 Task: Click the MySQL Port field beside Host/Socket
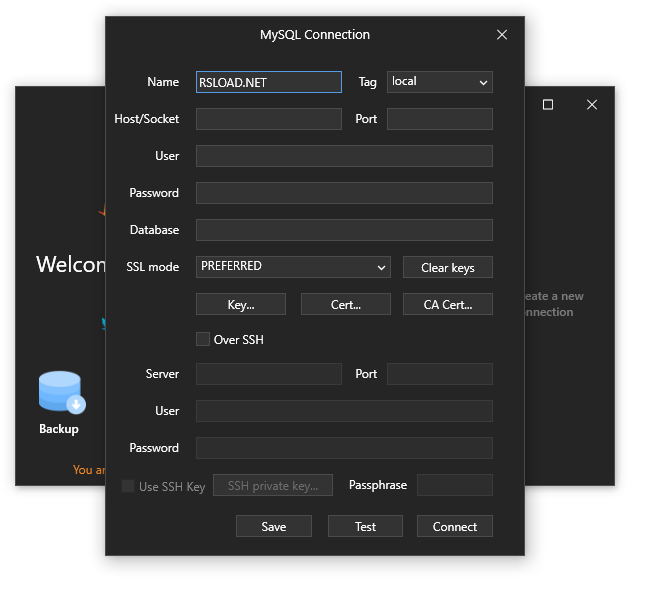(440, 119)
